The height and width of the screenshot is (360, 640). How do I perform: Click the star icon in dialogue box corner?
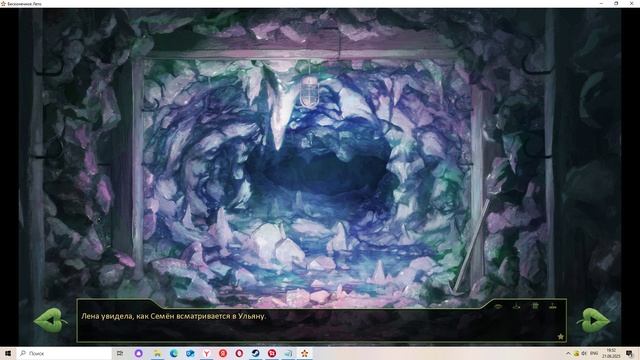(560, 336)
